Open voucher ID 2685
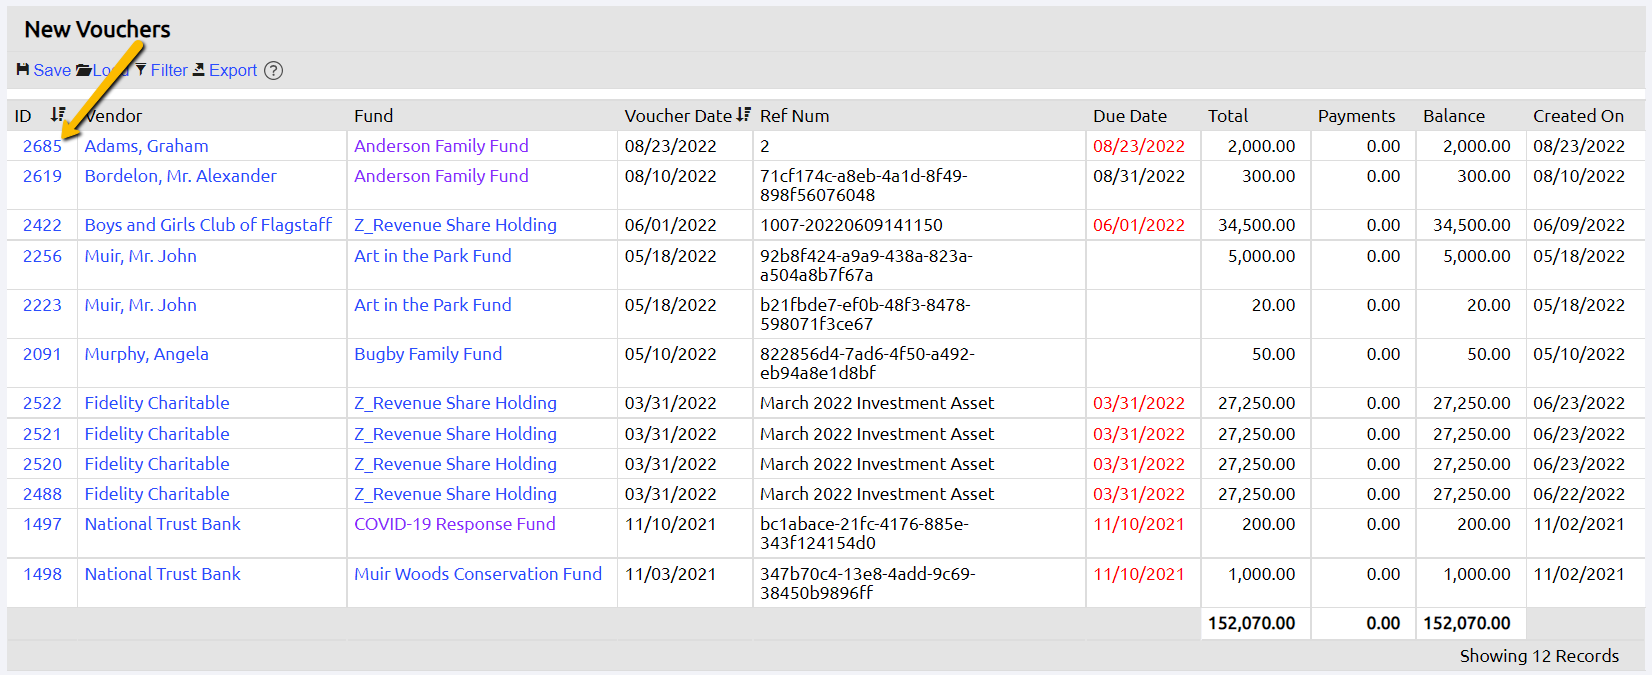The height and width of the screenshot is (675, 1652). pos(42,146)
